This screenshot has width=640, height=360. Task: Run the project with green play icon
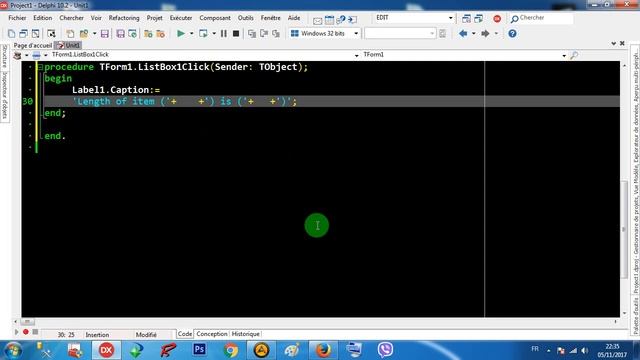point(181,33)
